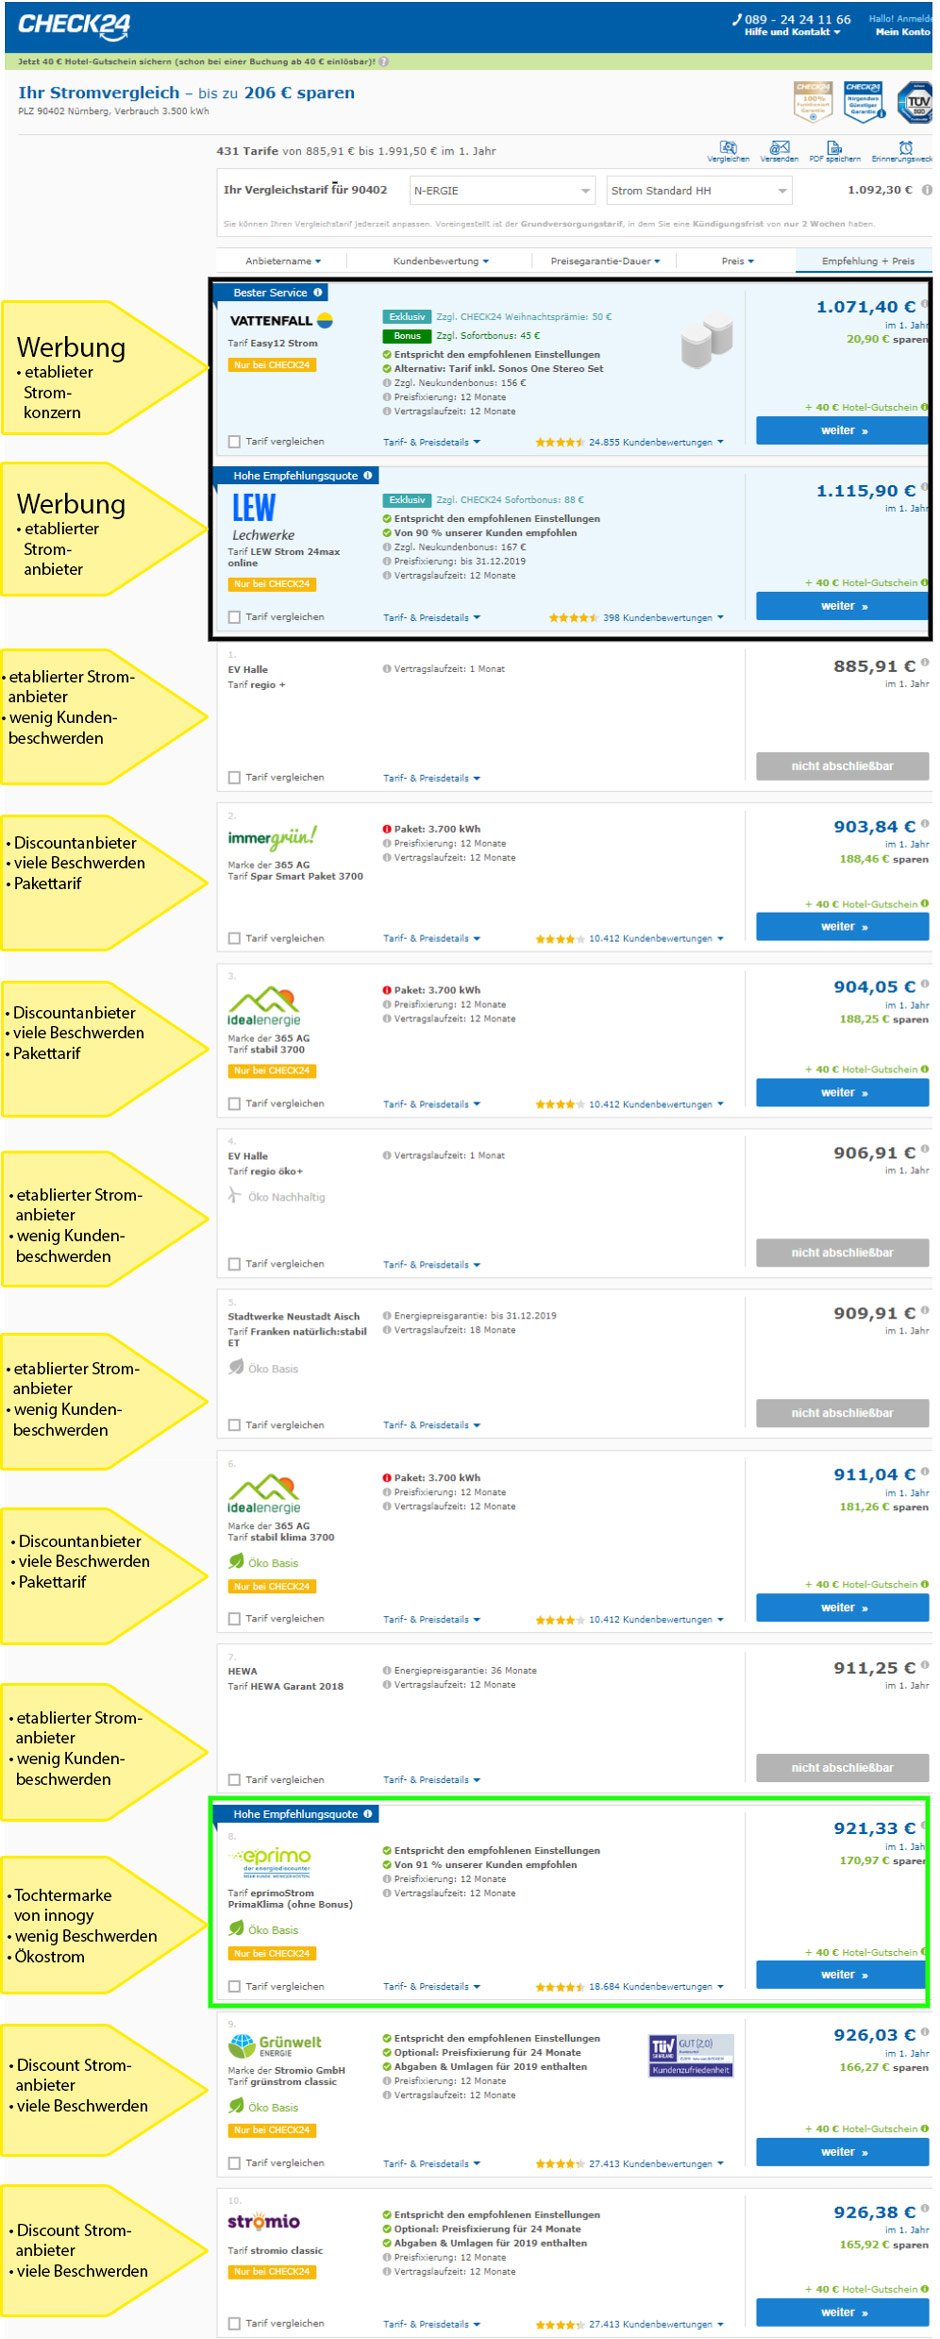Click the Vergleichen icon
This screenshot has width=940, height=2339.
(728, 148)
